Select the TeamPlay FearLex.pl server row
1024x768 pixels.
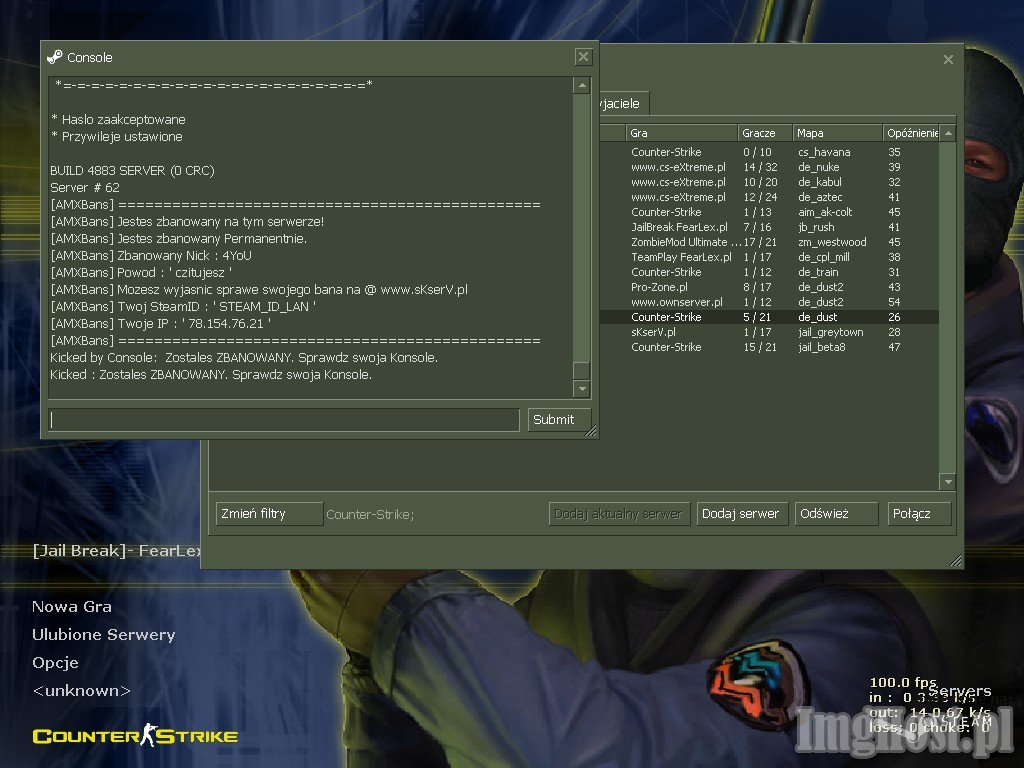tap(769, 257)
